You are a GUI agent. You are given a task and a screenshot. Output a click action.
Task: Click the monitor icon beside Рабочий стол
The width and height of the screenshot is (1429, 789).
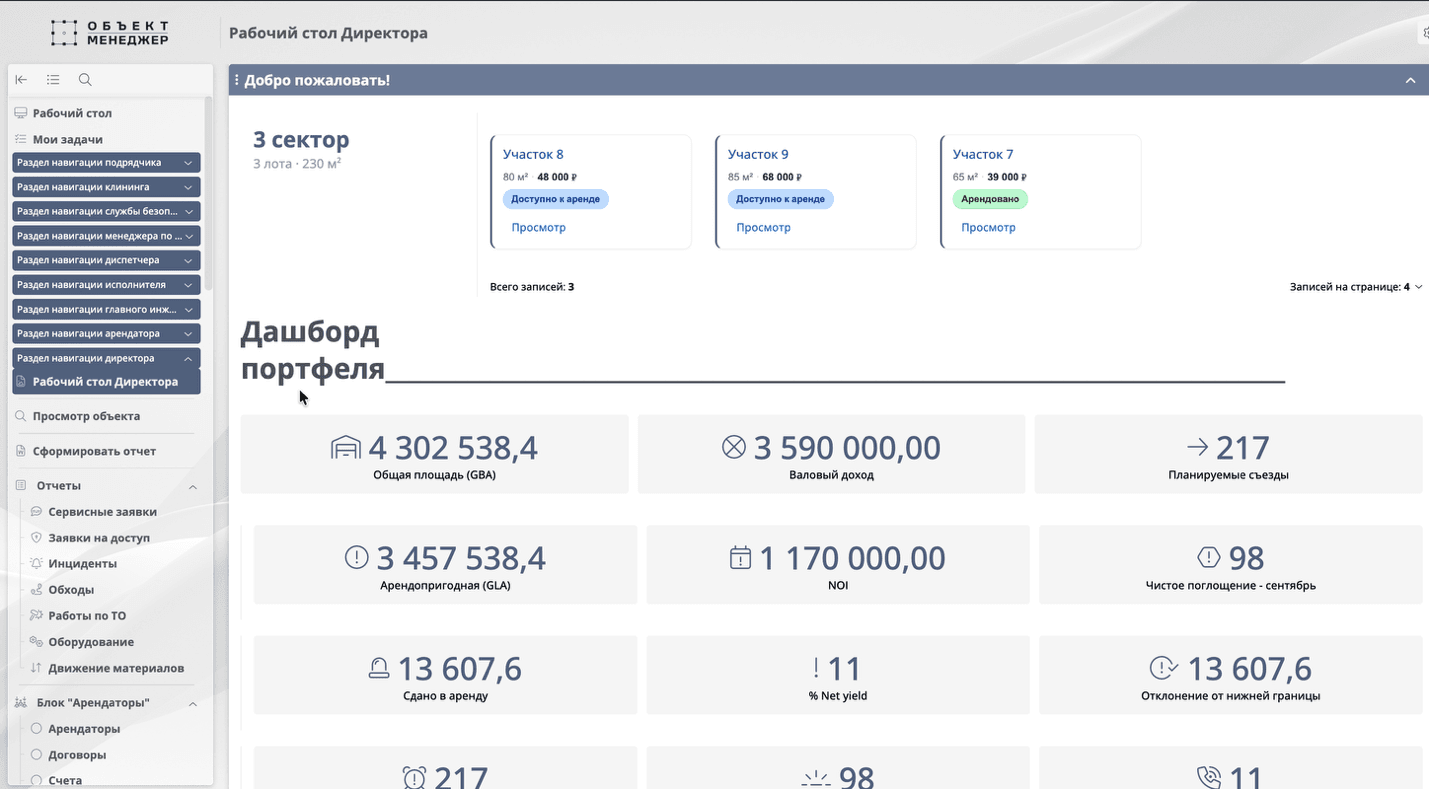click(20, 113)
